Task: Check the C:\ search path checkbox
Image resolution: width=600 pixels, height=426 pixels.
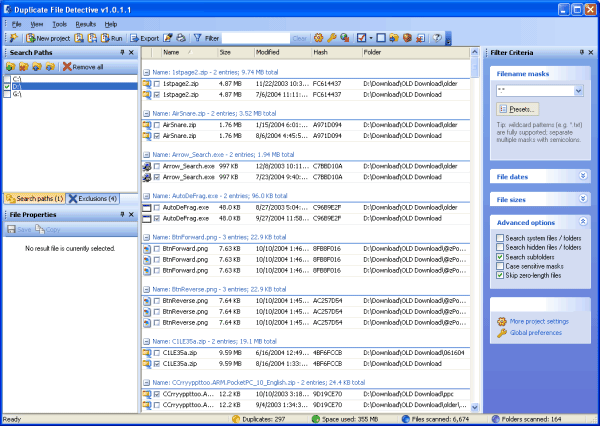Action: click(x=8, y=77)
